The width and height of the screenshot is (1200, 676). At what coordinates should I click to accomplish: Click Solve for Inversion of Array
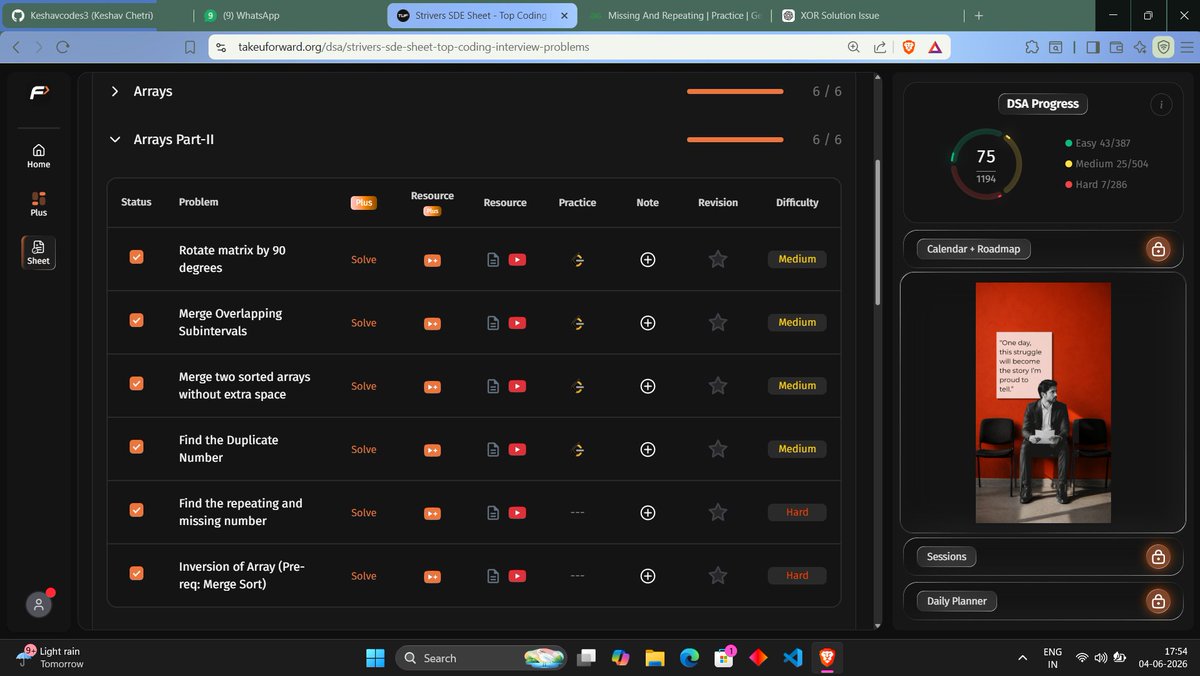click(x=364, y=576)
